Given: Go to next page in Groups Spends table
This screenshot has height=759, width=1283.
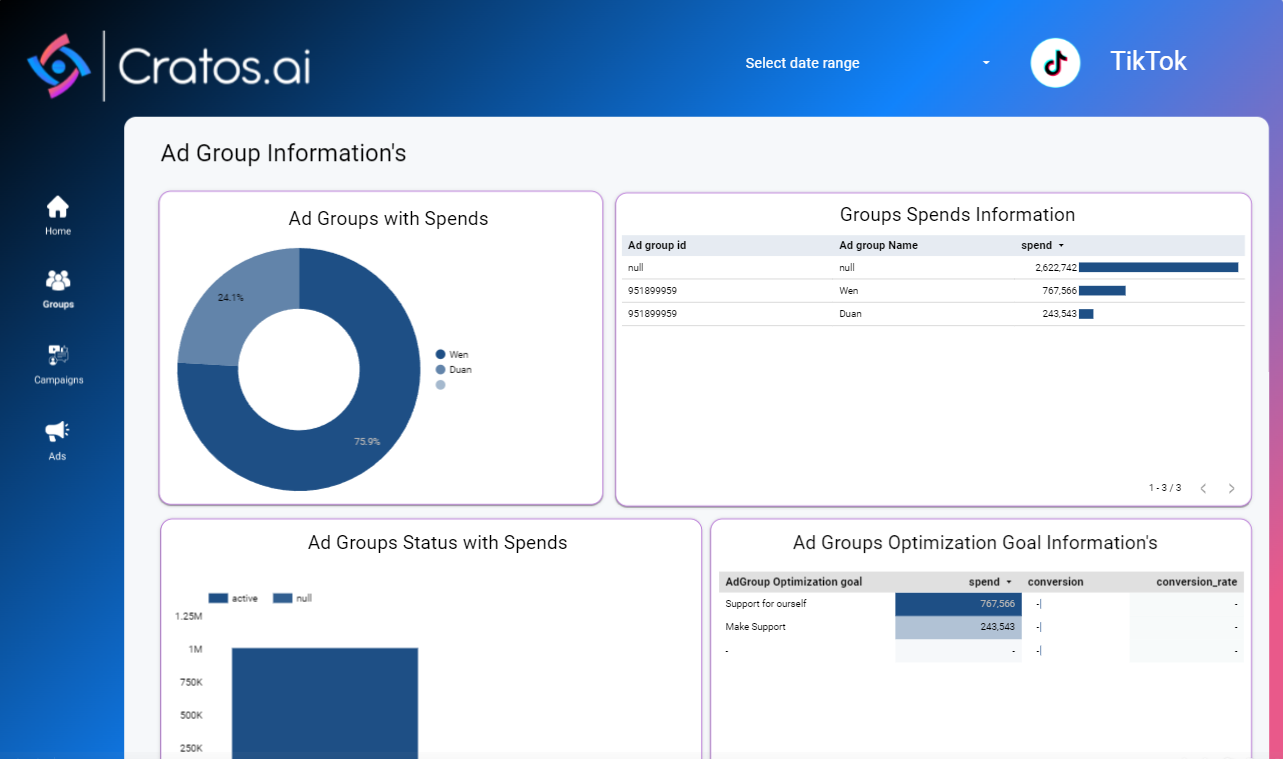Looking at the screenshot, I should point(1231,488).
